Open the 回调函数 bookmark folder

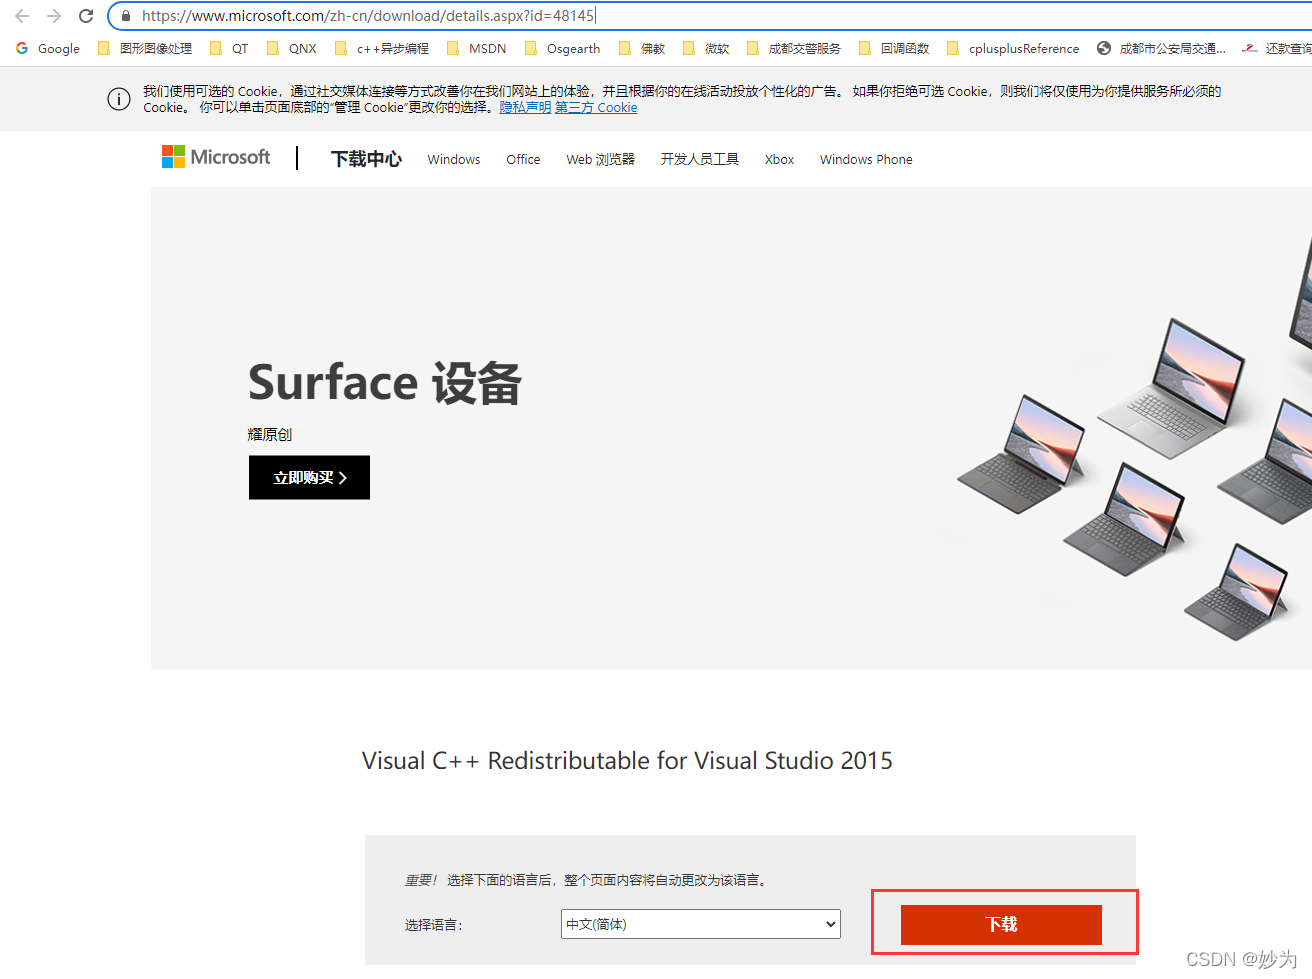coord(894,48)
